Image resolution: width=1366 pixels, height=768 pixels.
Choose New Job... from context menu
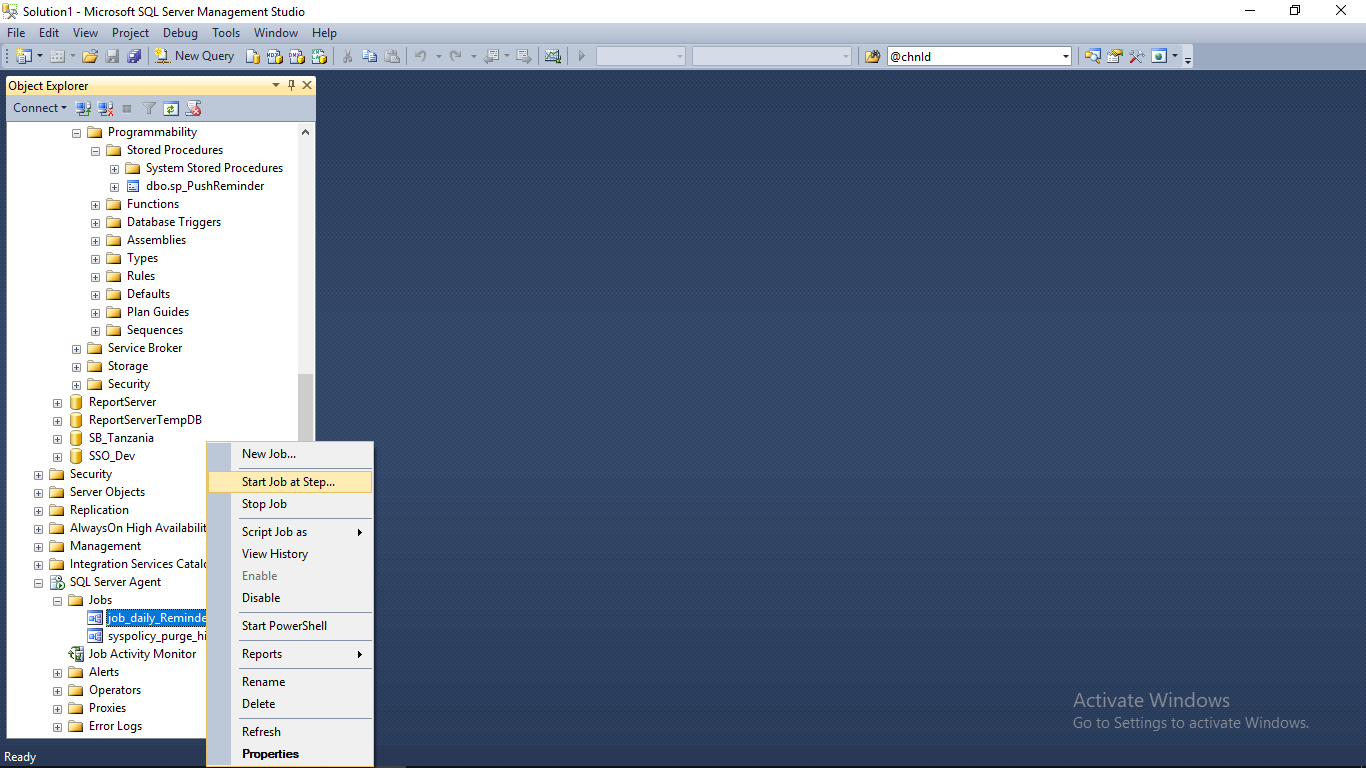(x=289, y=454)
